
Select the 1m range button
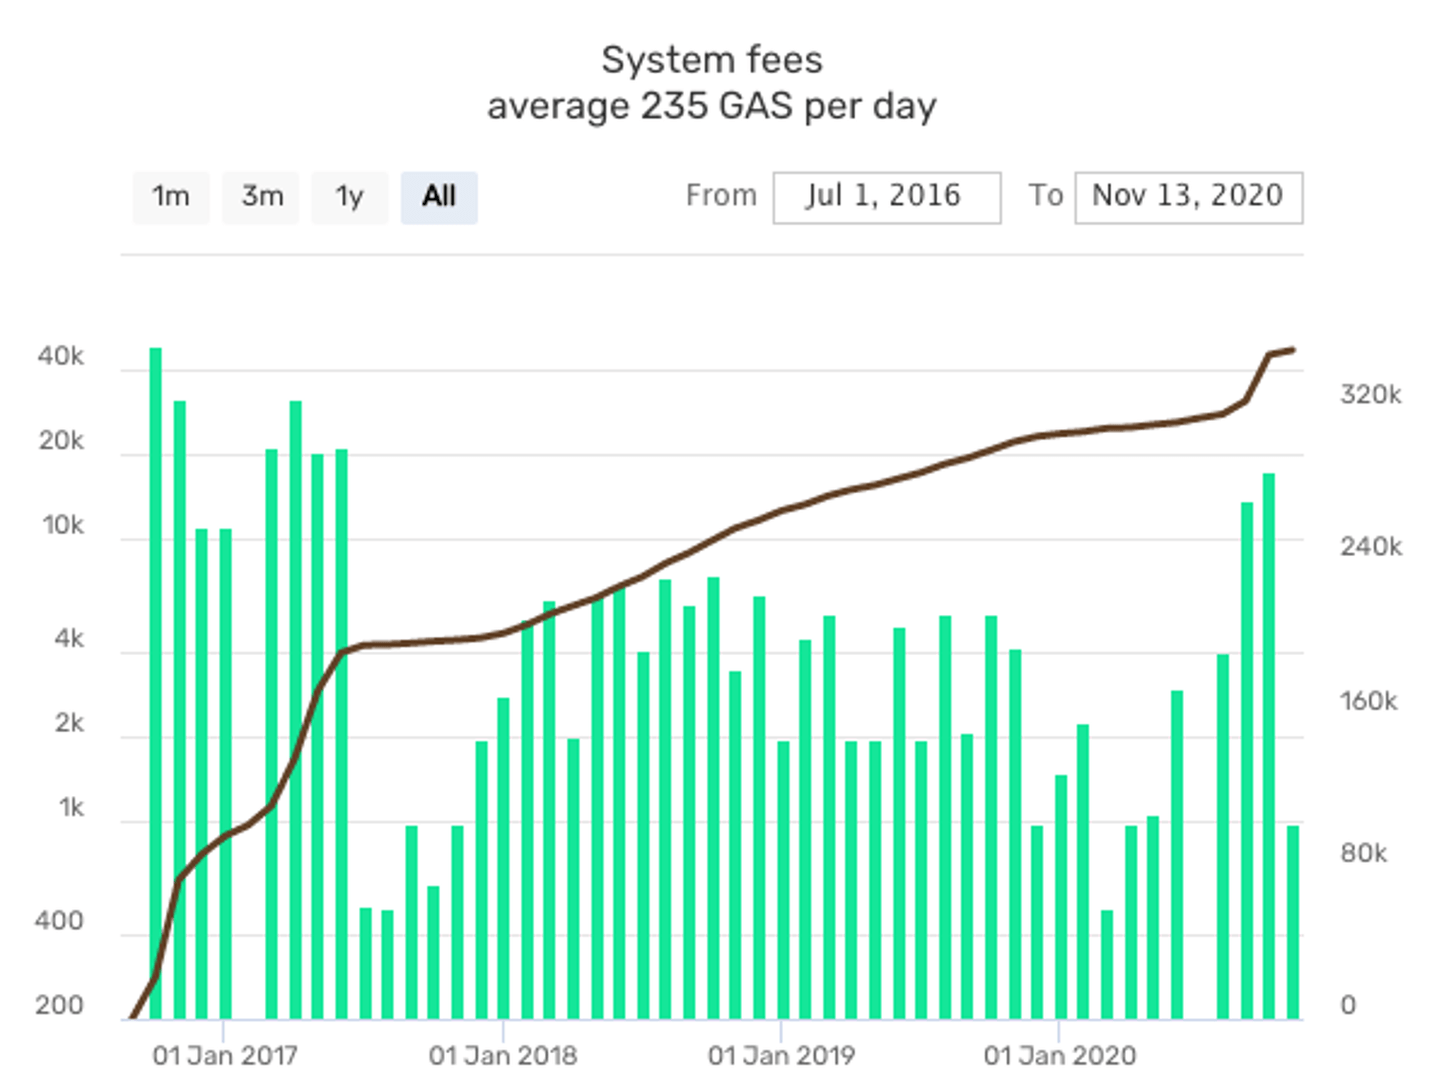click(171, 197)
